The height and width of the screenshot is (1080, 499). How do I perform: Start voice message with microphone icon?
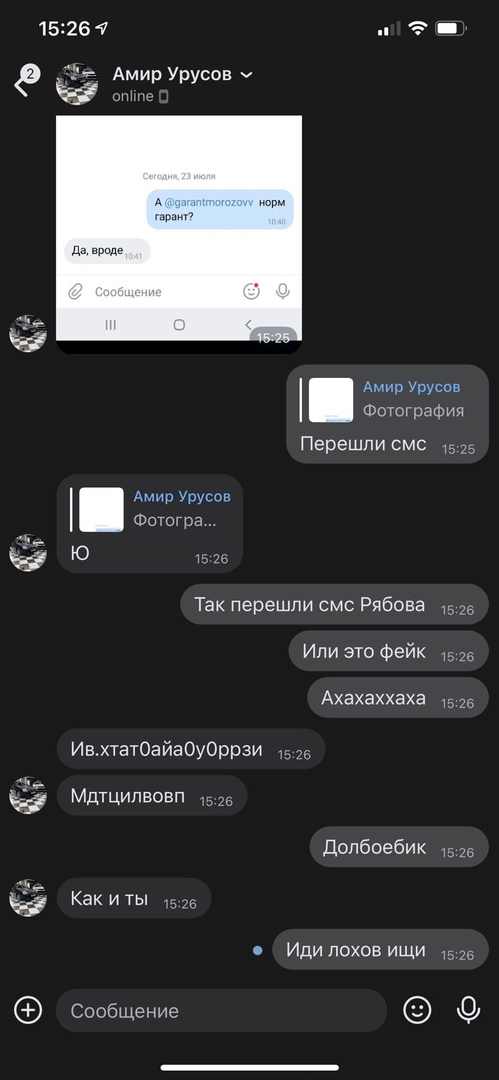469,1010
